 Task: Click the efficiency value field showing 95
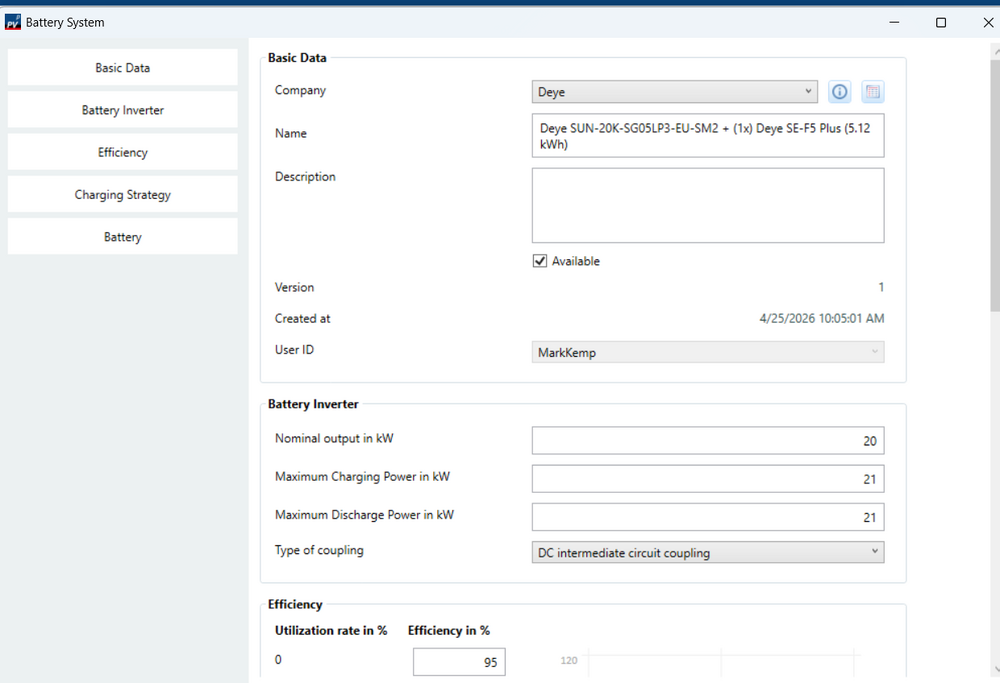[x=459, y=662]
